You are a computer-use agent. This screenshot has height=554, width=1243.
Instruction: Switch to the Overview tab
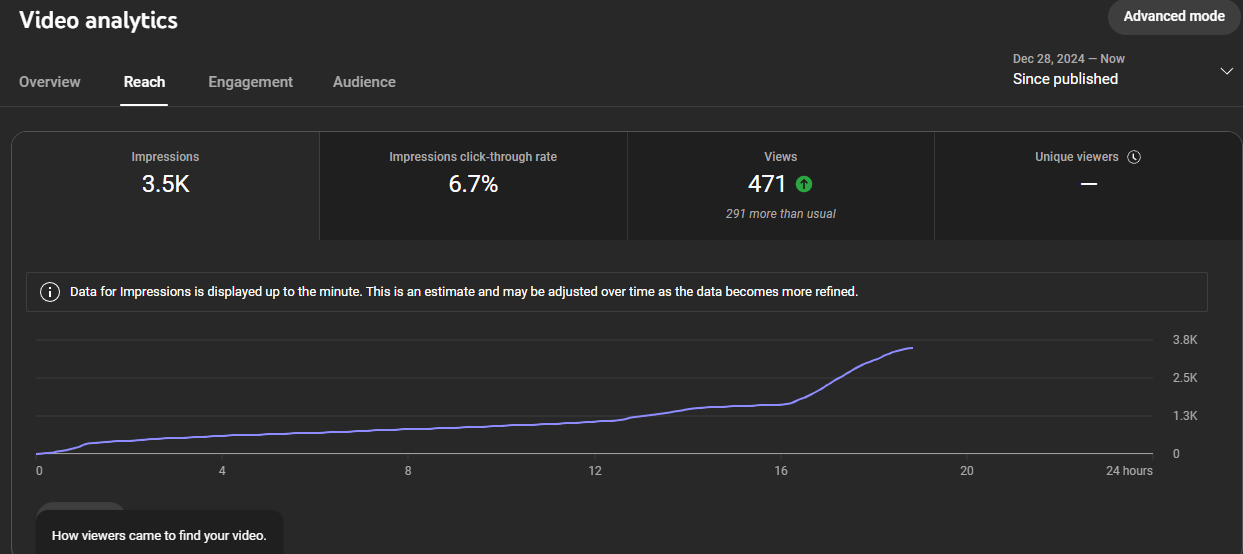click(x=50, y=82)
